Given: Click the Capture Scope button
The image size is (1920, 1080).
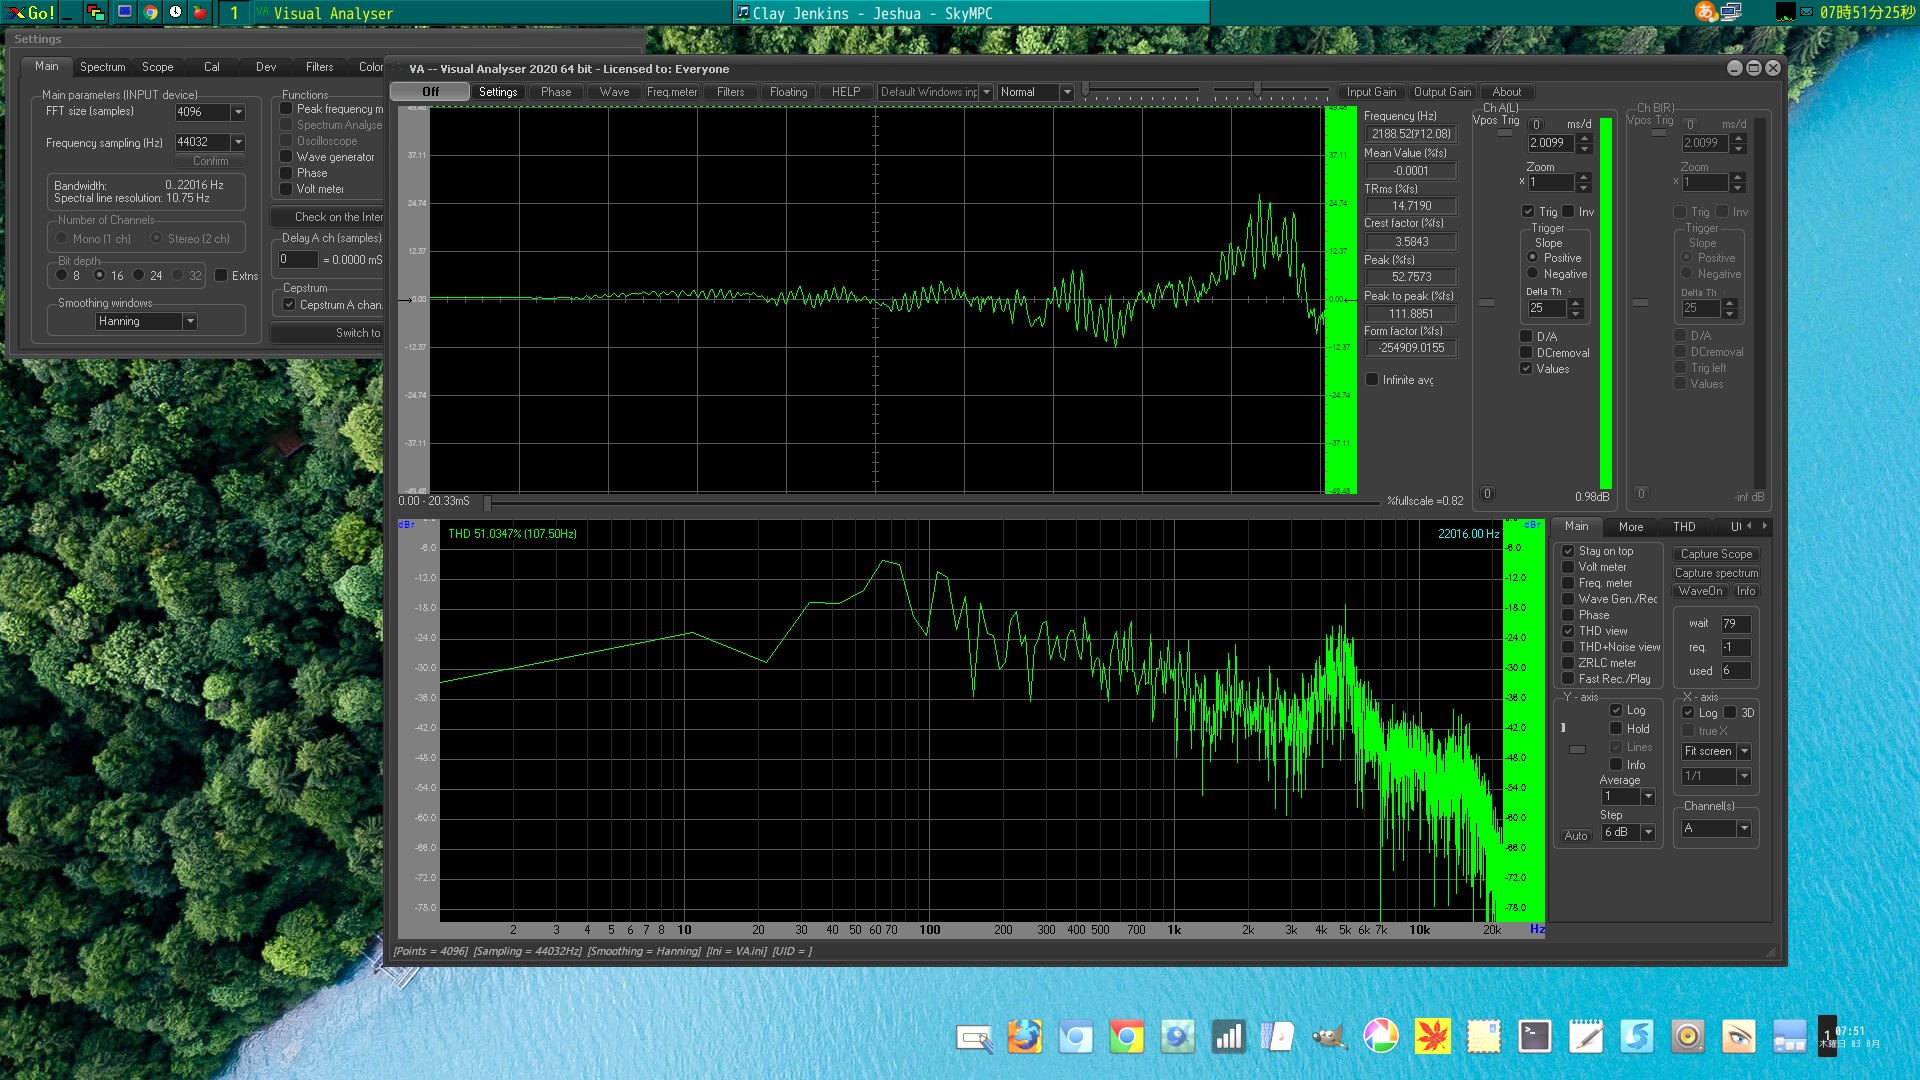Looking at the screenshot, I should tap(1716, 554).
